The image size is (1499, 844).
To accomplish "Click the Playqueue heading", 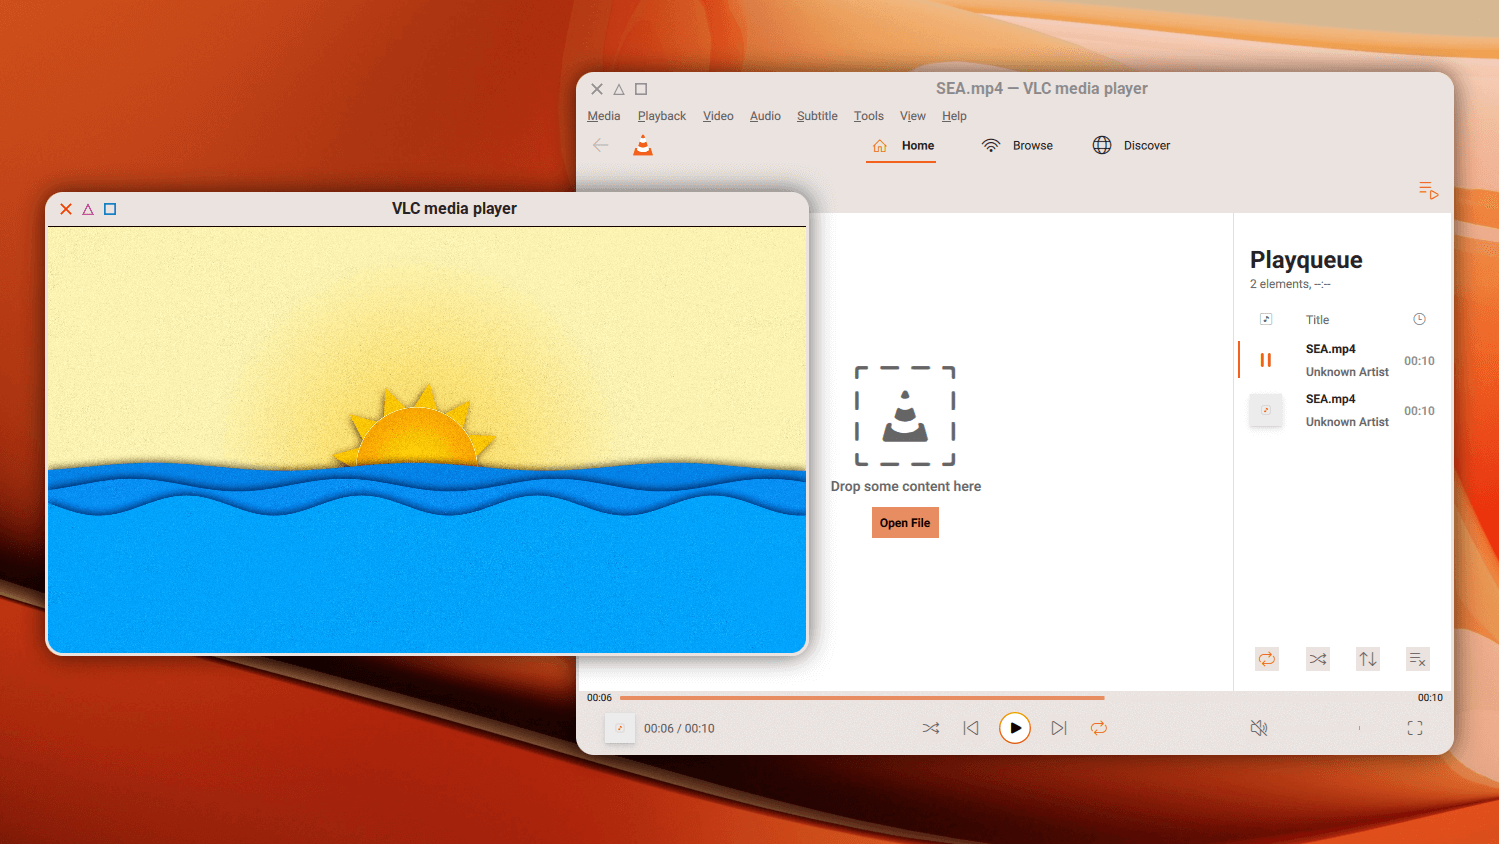I will point(1306,260).
